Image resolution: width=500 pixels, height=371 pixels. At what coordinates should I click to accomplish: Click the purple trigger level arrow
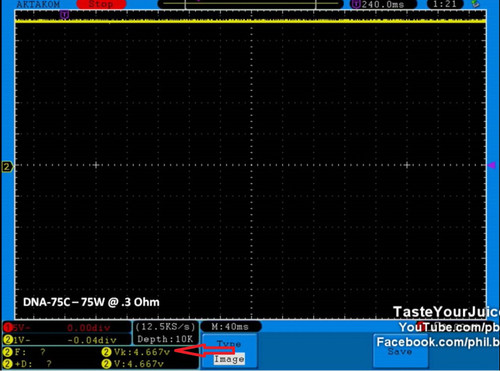(x=492, y=165)
